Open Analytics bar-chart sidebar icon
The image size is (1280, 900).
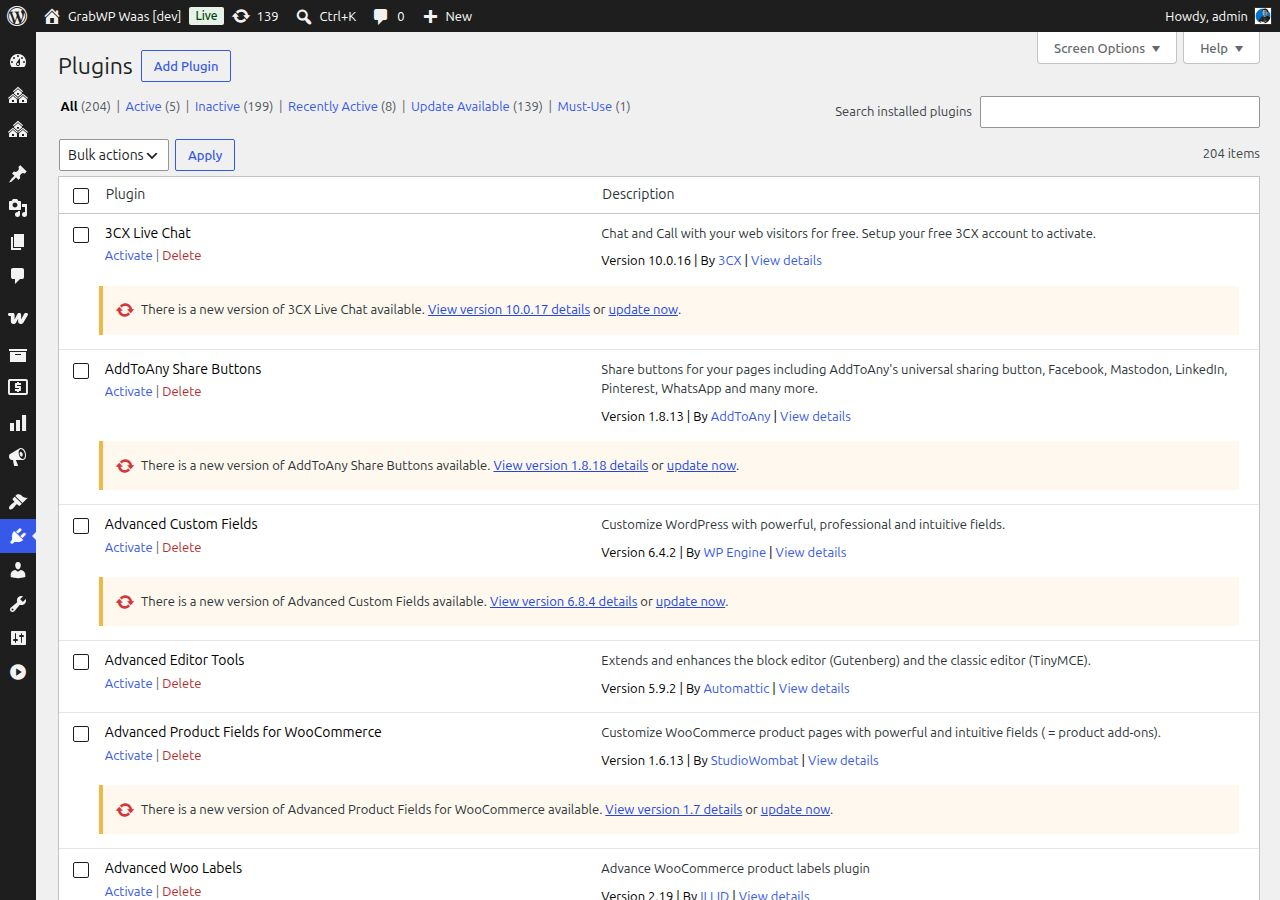coord(18,423)
